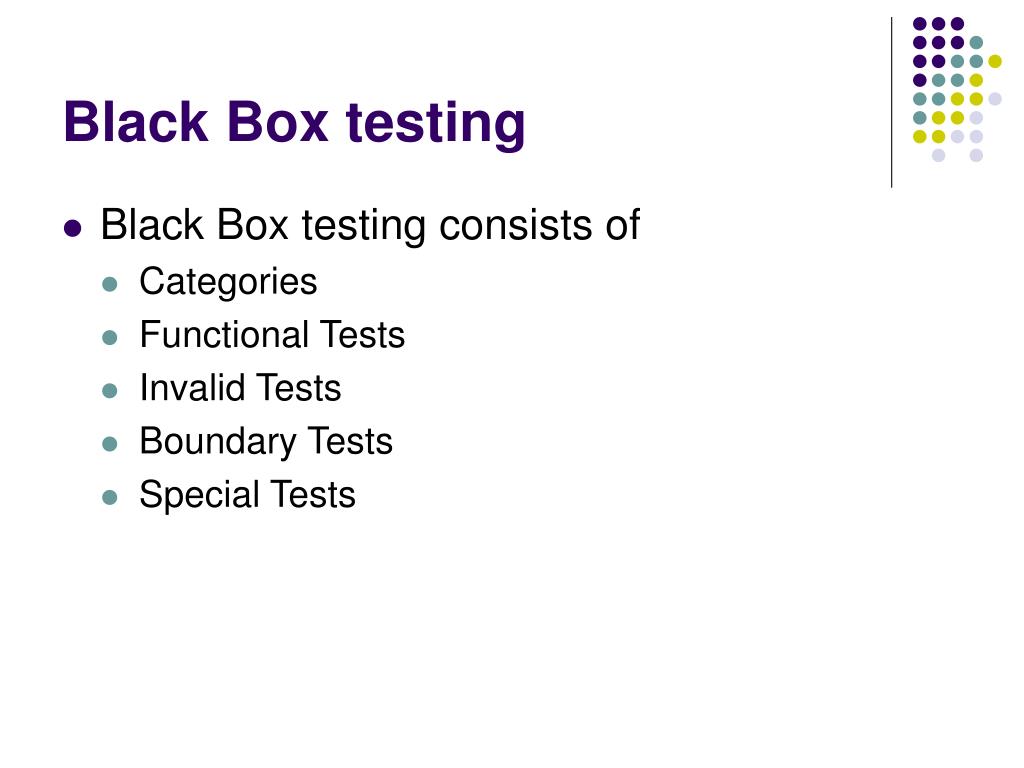
Task: Click the word Black in the title
Action: [136, 121]
